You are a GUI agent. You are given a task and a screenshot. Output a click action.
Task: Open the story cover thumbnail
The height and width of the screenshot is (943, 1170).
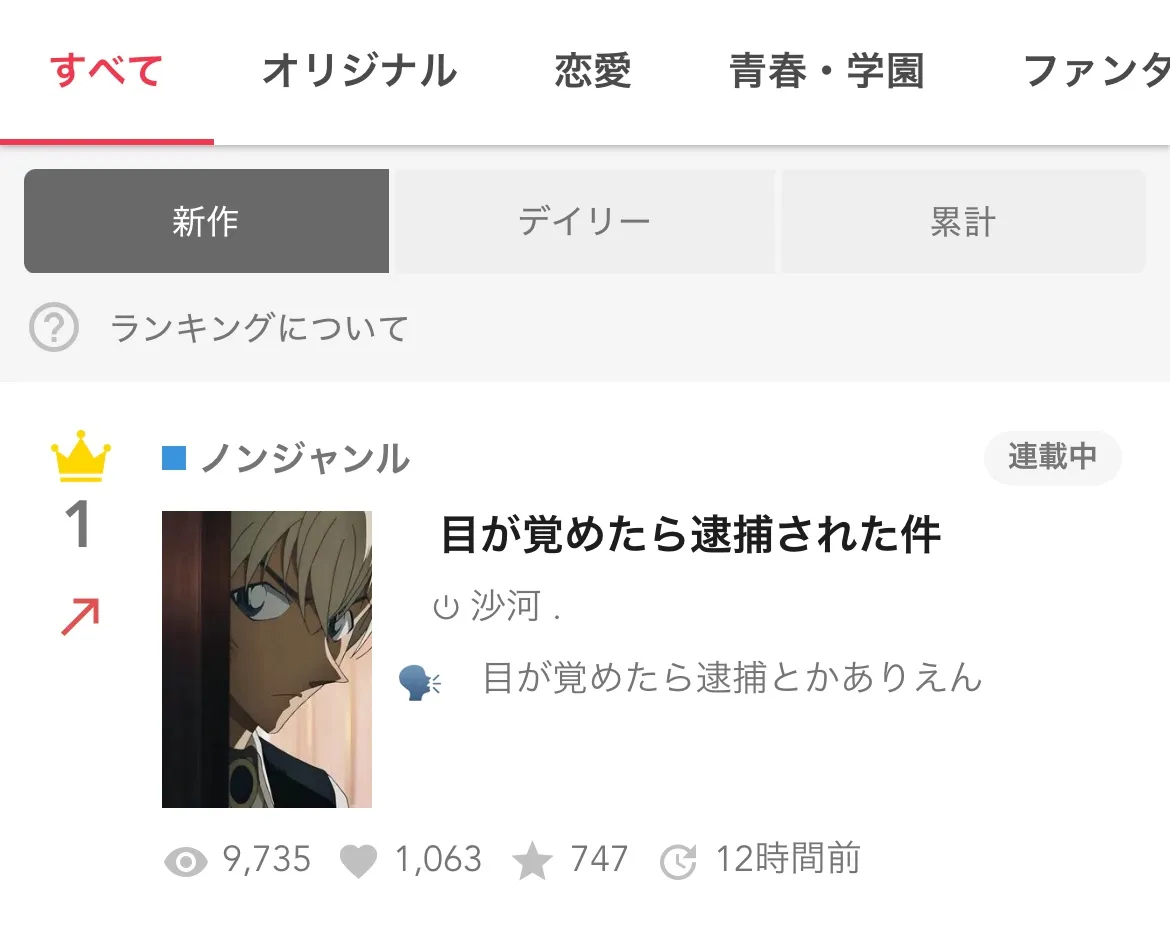[267, 660]
